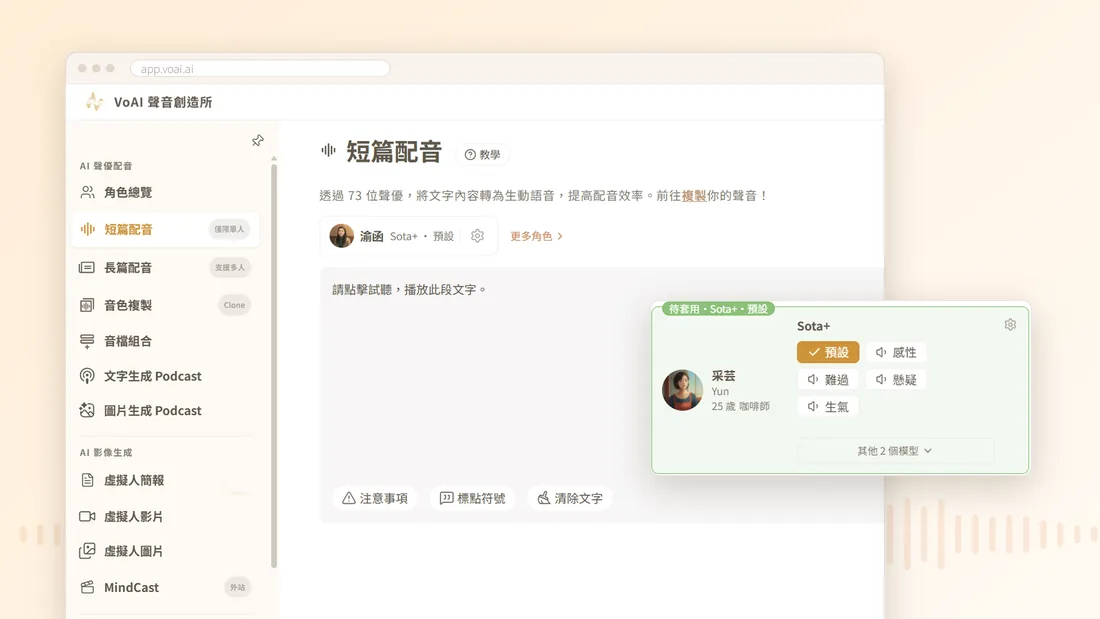
Task: Preview the 感性 style
Action: (x=896, y=352)
